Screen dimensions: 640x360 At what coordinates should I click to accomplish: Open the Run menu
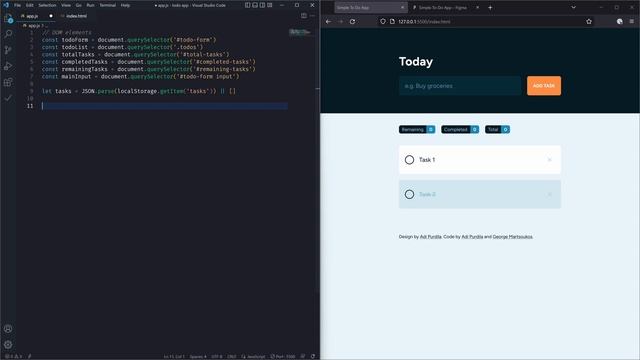point(91,5)
